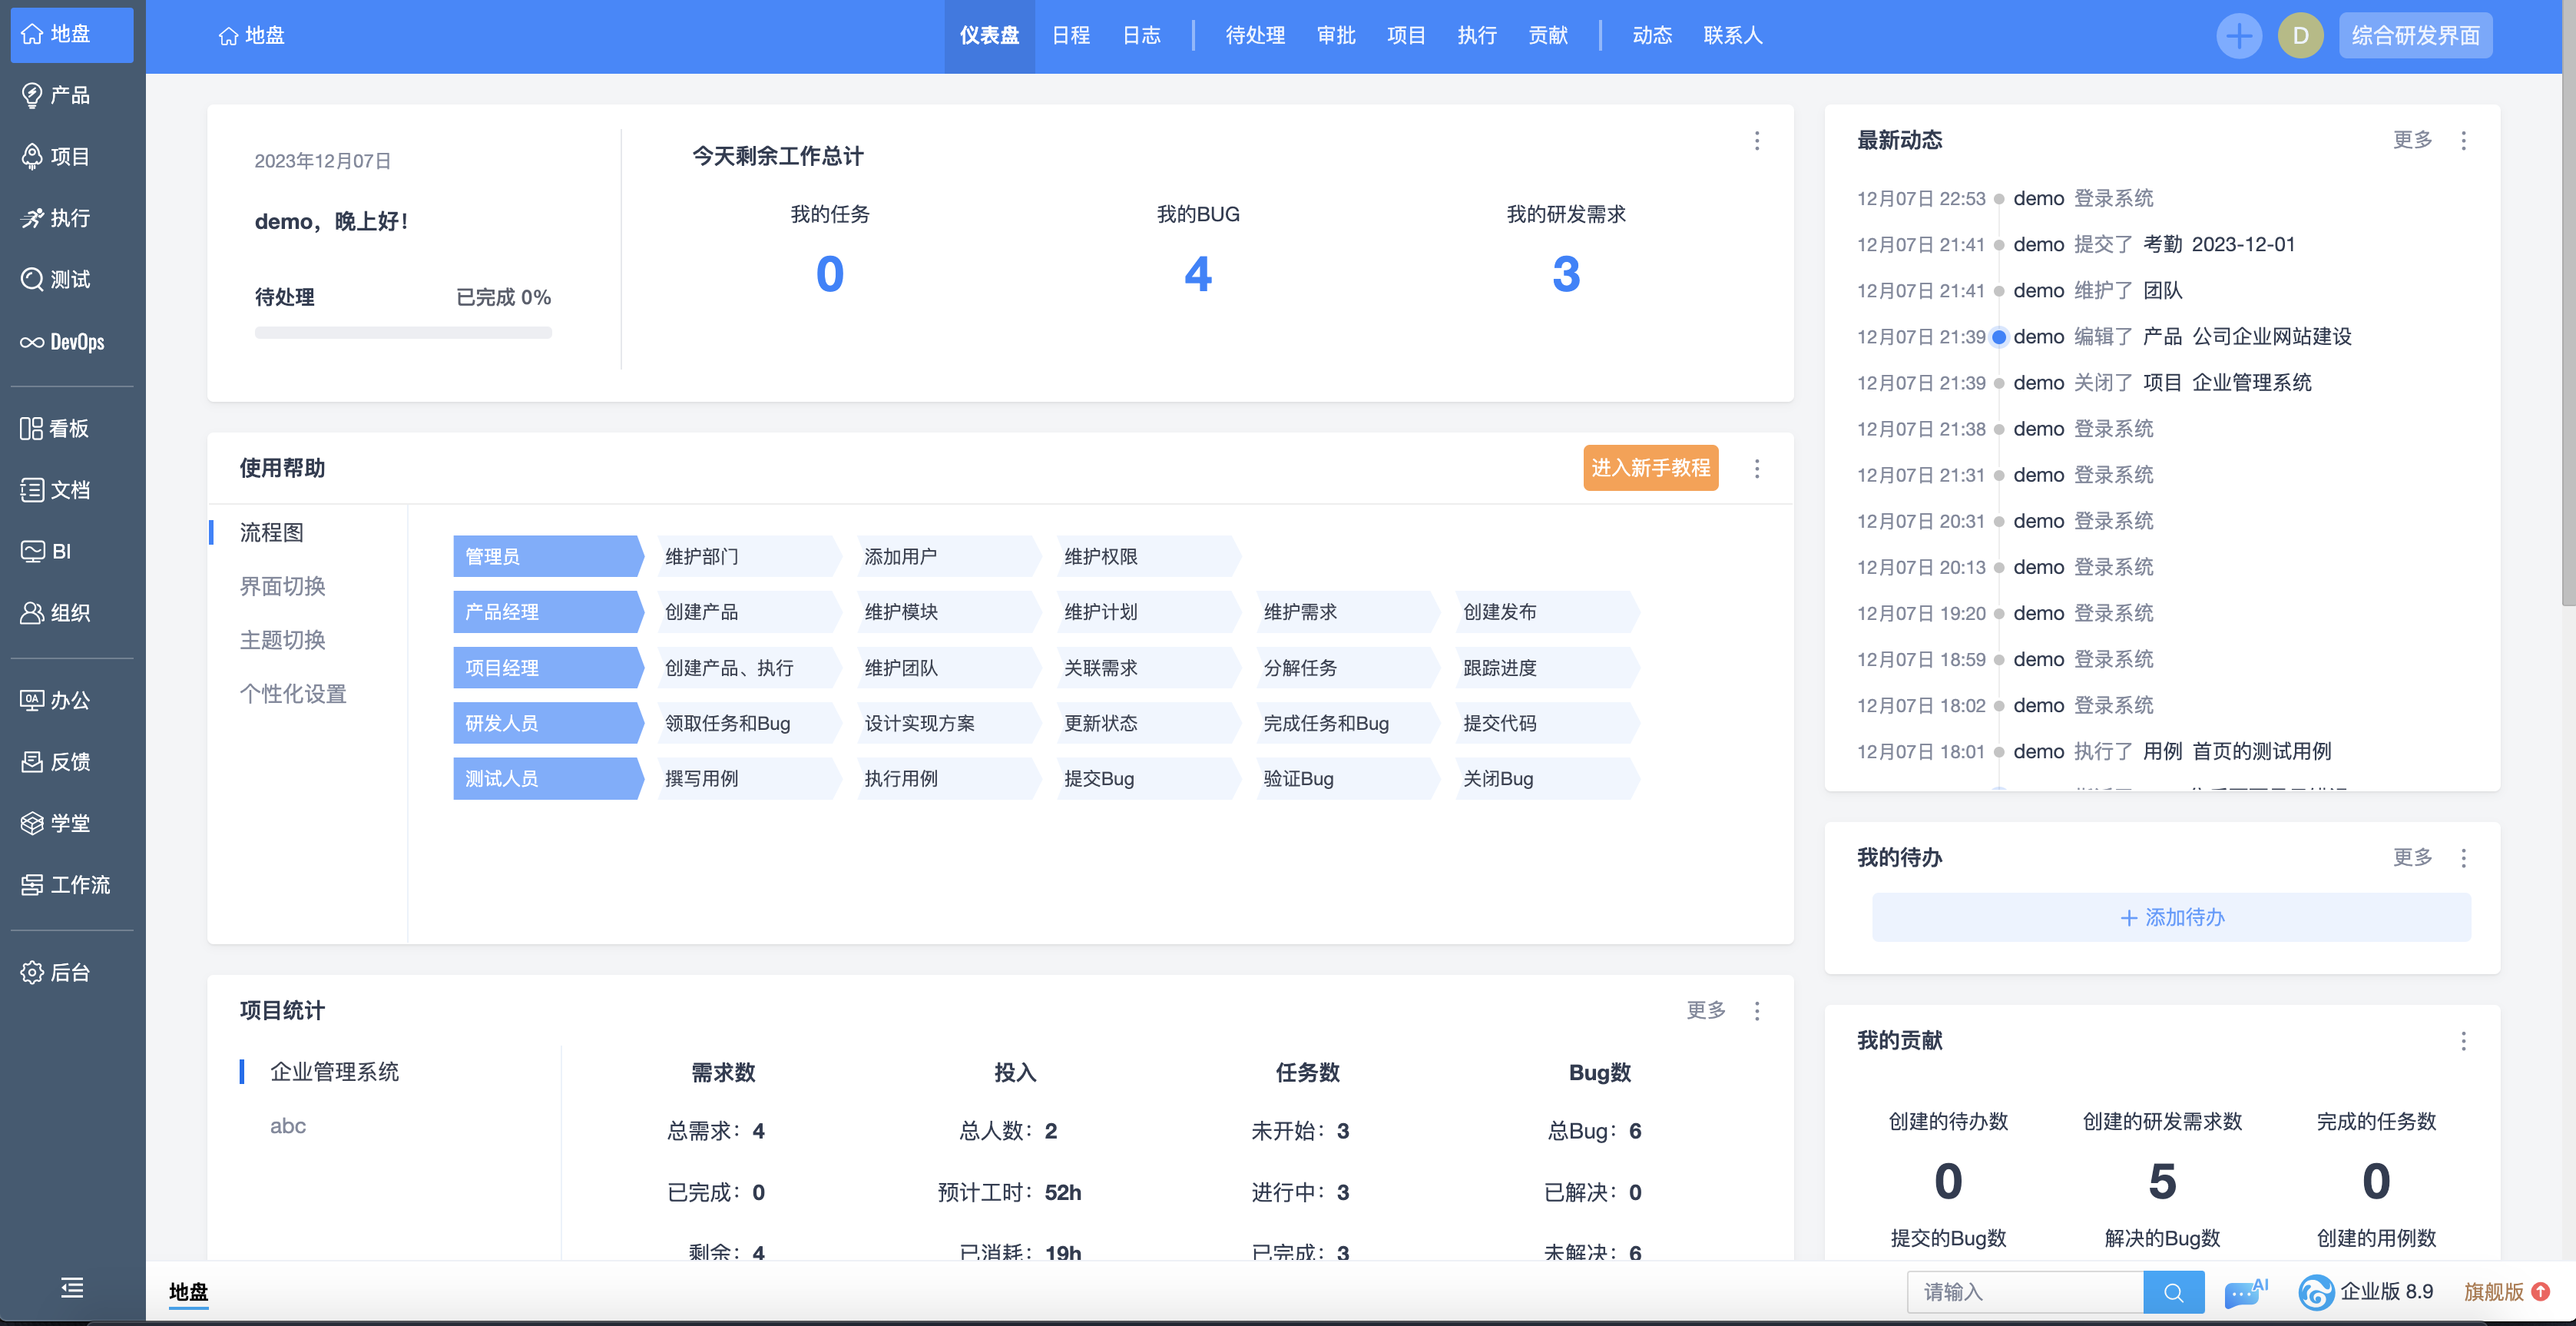Click the plus quick-create button
This screenshot has width=2576, height=1326.
coord(2239,36)
